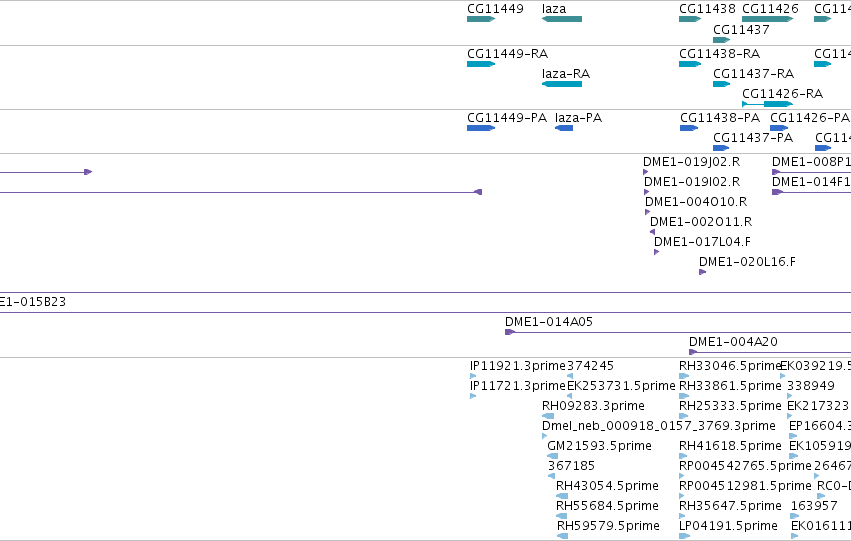The image size is (851, 541).
Task: Click the RP00454 2765.5prime EST
Action: click(682, 476)
